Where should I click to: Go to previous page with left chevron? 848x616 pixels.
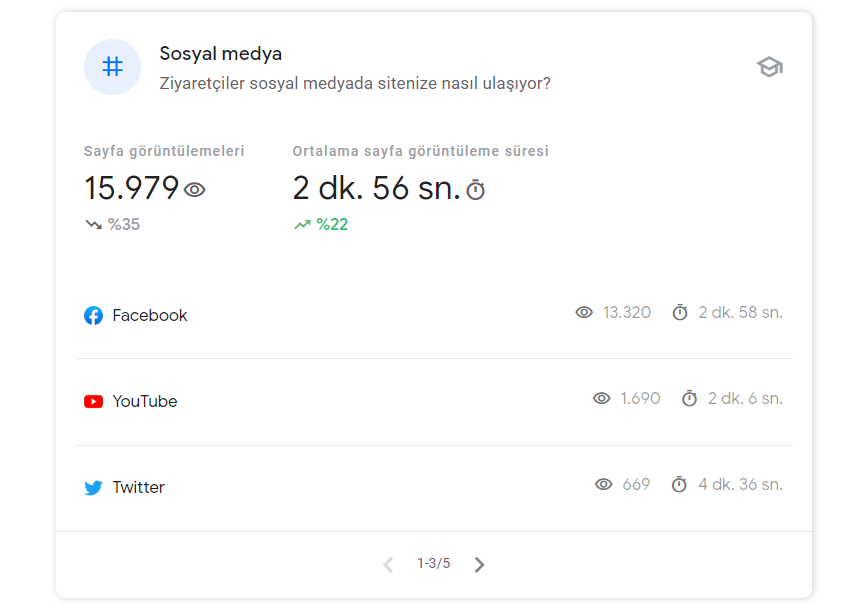(388, 564)
